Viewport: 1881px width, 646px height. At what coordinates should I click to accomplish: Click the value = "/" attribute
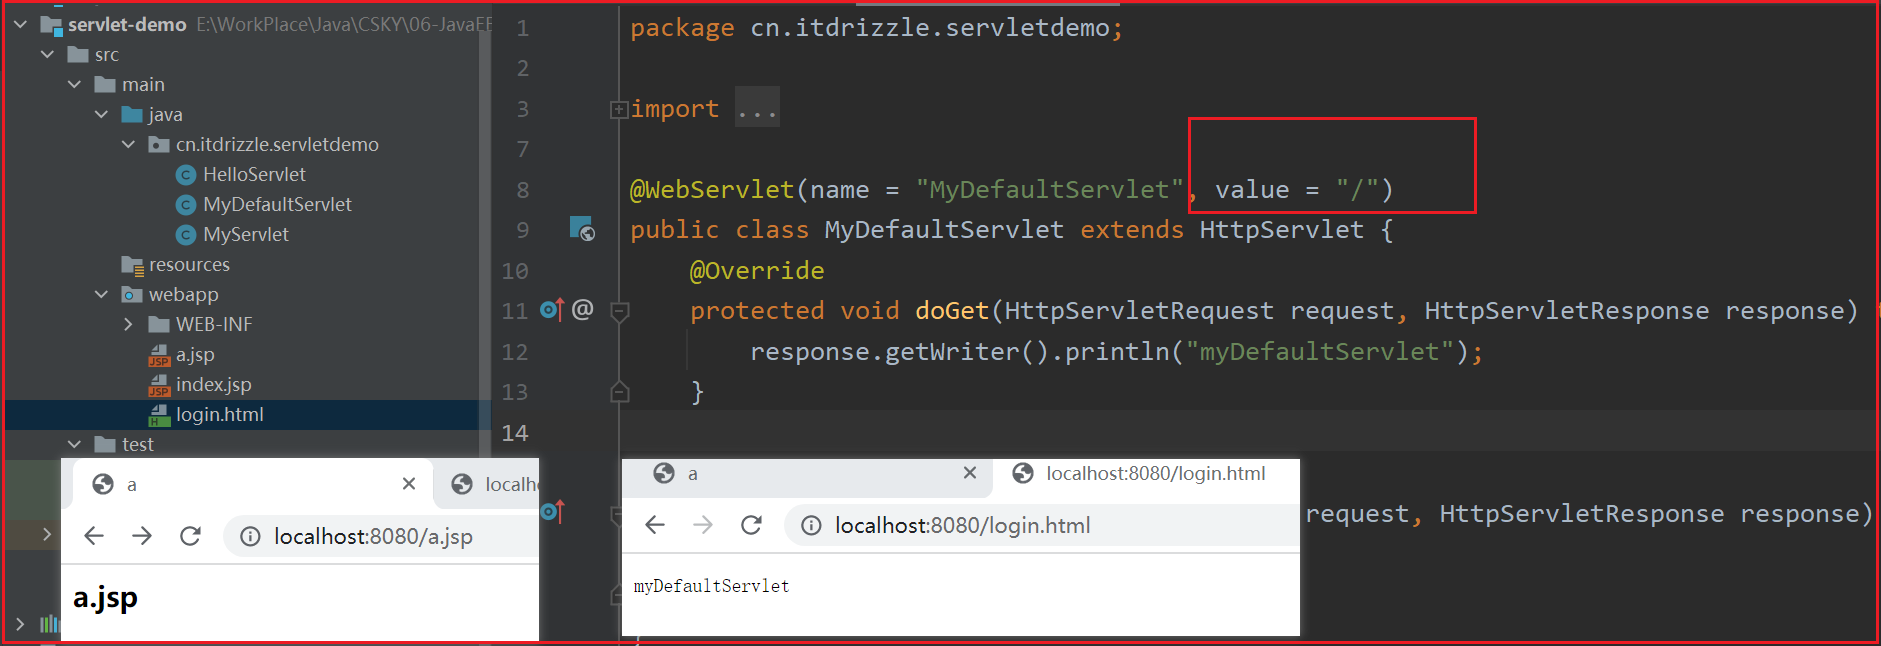(1297, 189)
